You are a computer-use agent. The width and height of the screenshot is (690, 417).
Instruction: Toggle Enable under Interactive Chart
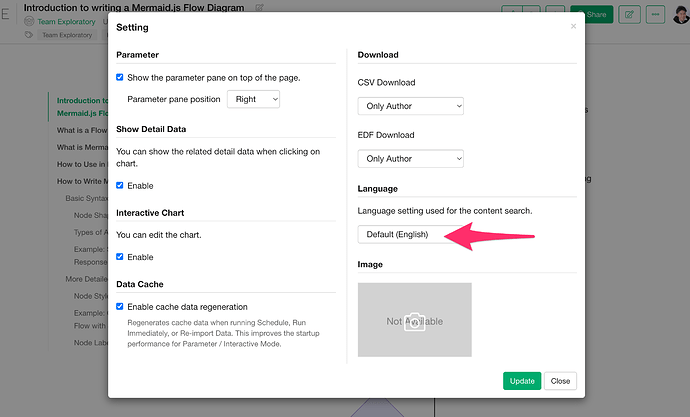[x=120, y=256]
